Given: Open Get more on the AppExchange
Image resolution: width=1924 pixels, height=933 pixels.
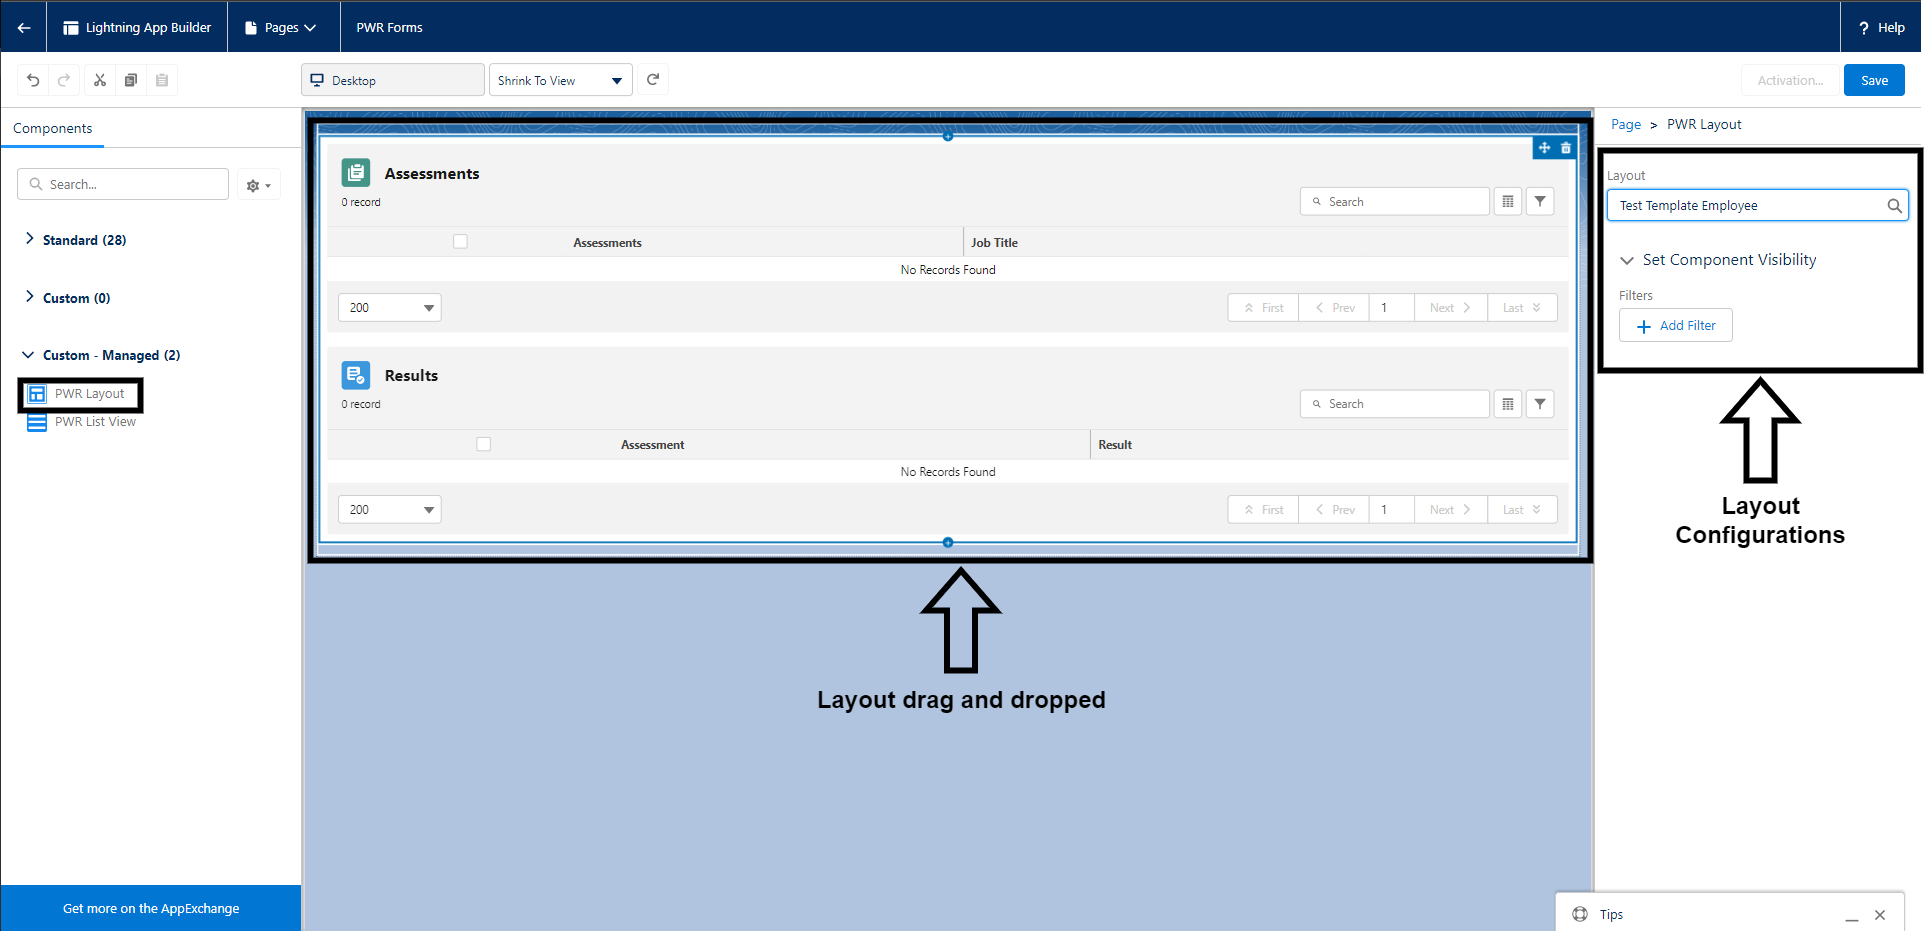Looking at the screenshot, I should coord(151,908).
